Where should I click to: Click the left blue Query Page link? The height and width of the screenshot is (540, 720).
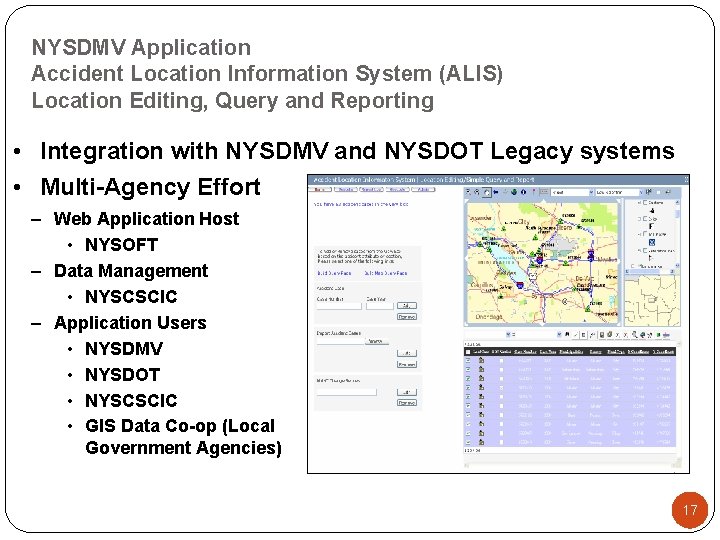[x=334, y=273]
